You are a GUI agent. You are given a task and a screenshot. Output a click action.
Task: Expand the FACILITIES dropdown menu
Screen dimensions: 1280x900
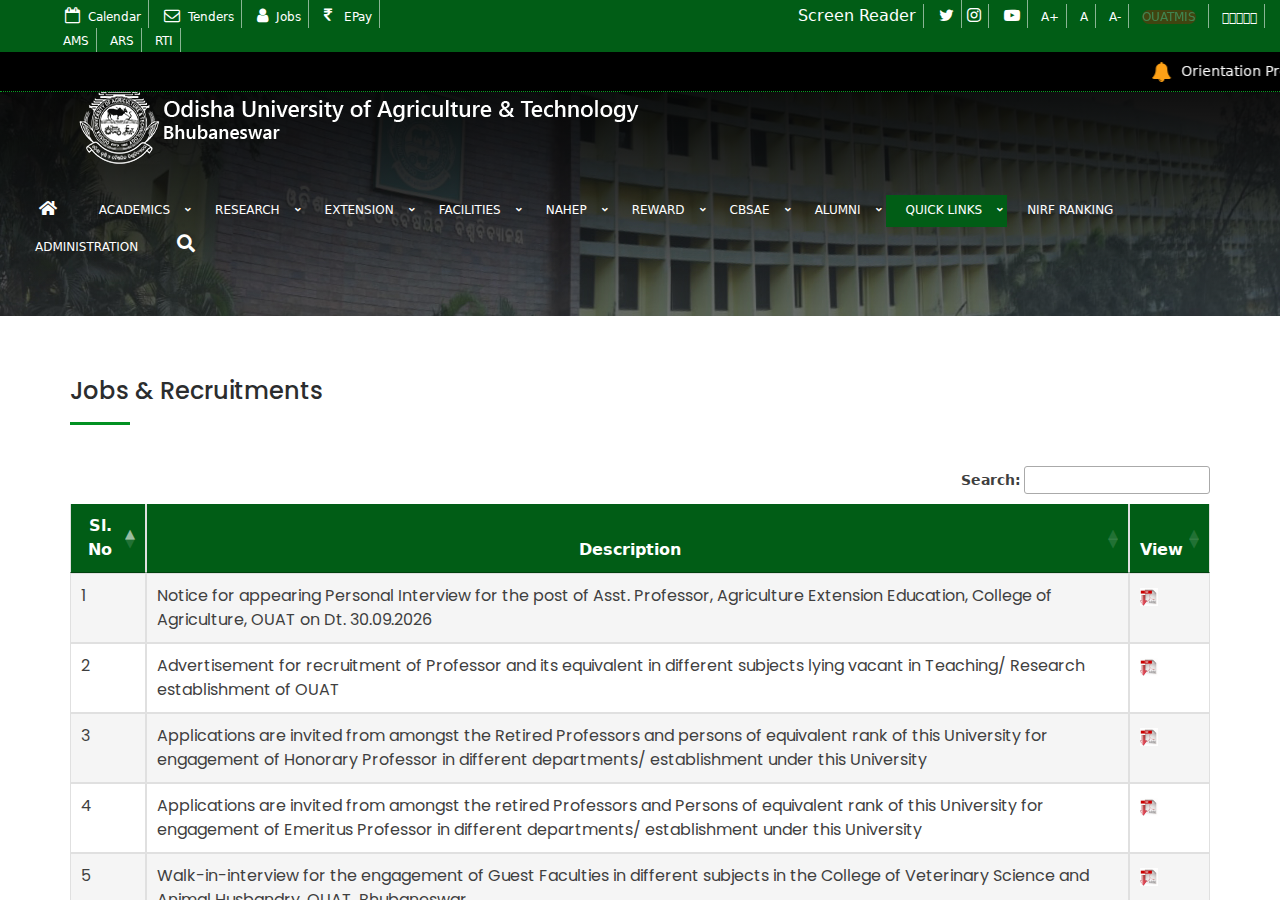coord(479,210)
